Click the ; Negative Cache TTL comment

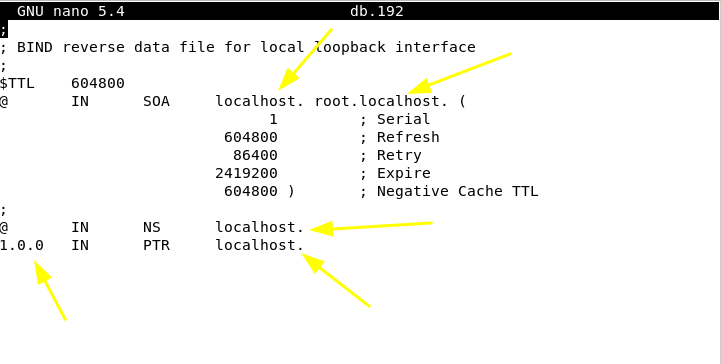[x=449, y=191]
